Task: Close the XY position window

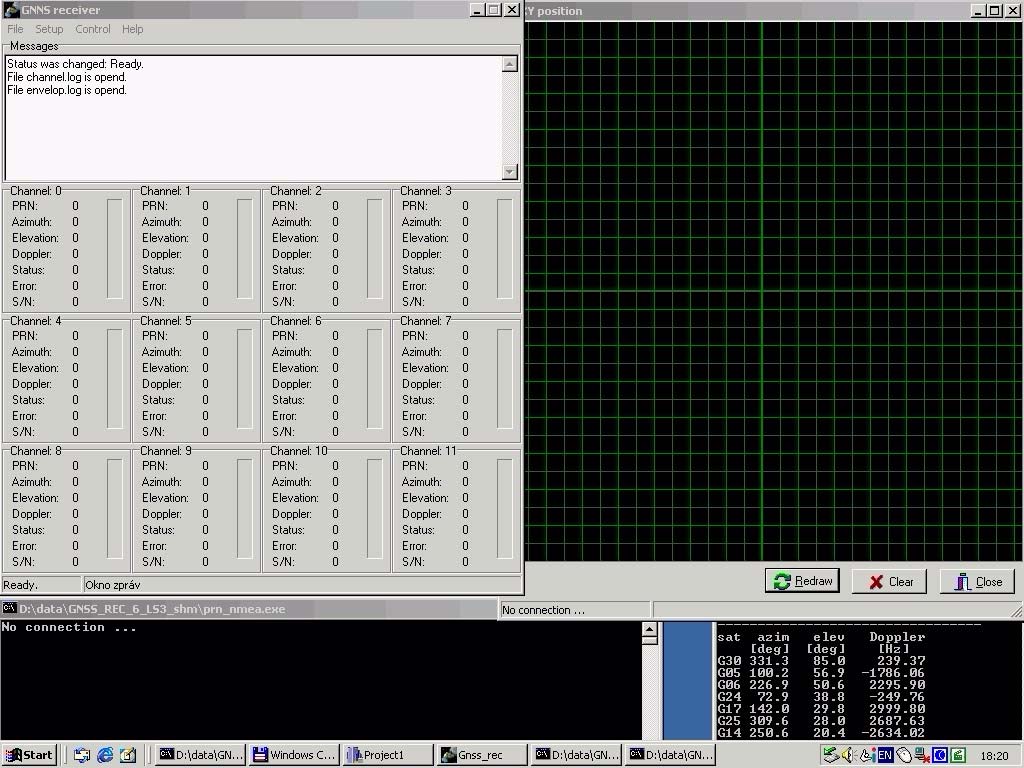Action: click(1012, 10)
